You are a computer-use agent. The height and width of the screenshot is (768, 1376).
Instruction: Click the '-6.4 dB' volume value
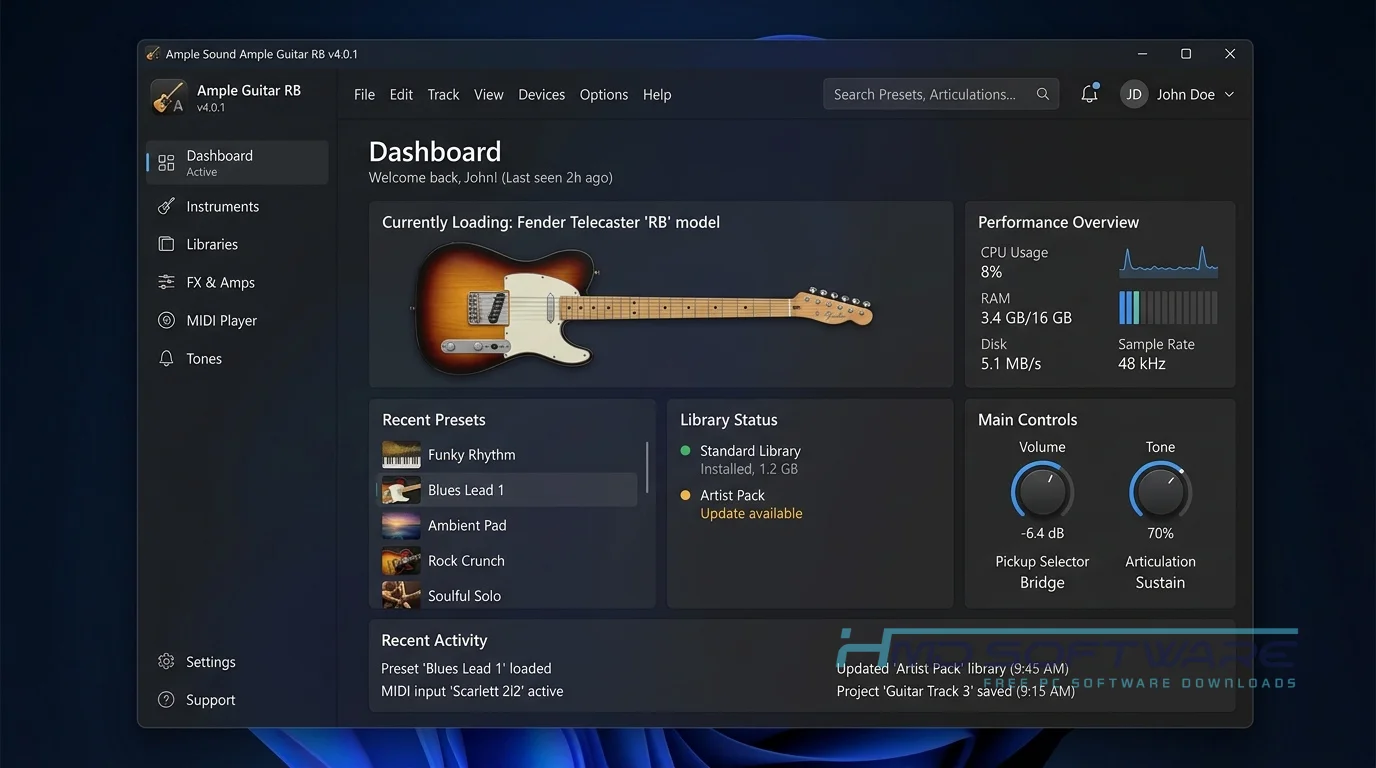[x=1042, y=533]
